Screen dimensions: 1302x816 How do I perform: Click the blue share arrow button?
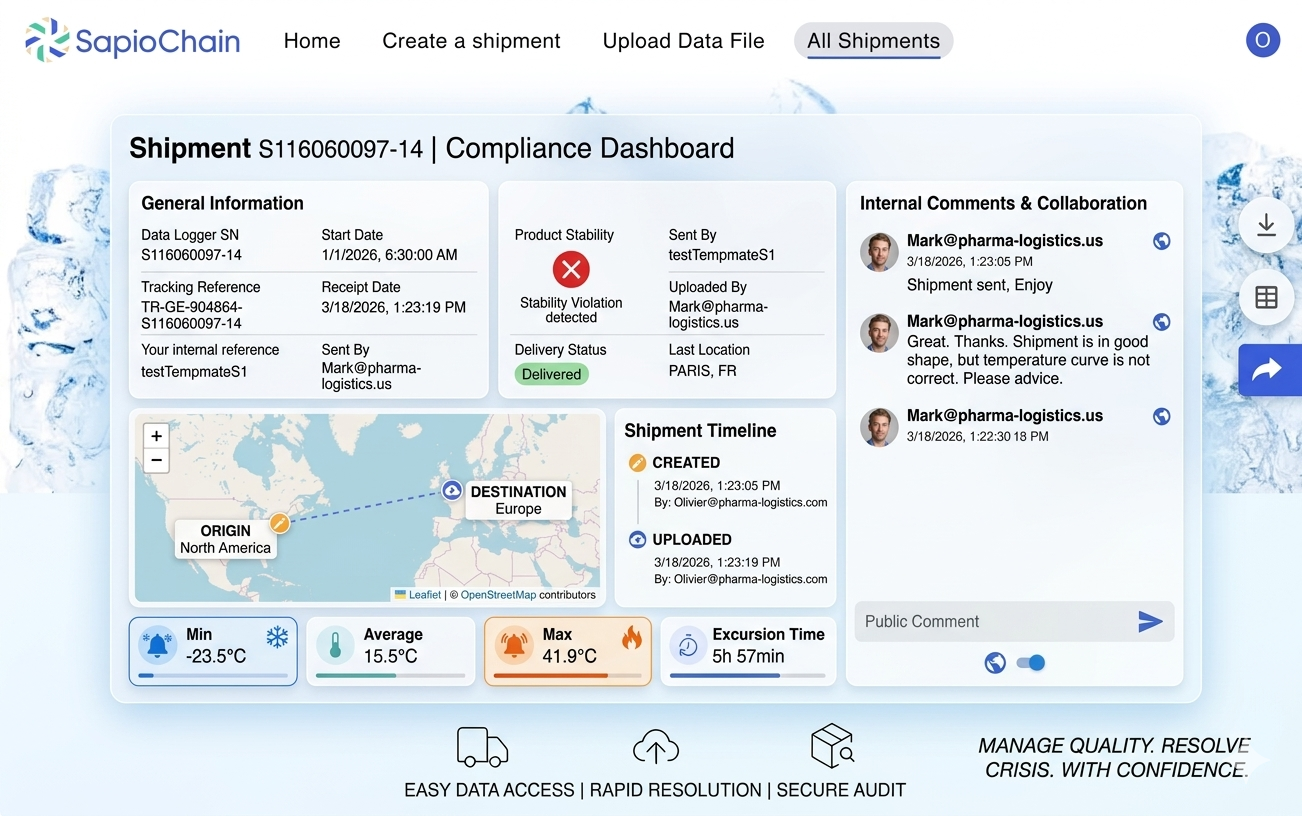[1268, 370]
